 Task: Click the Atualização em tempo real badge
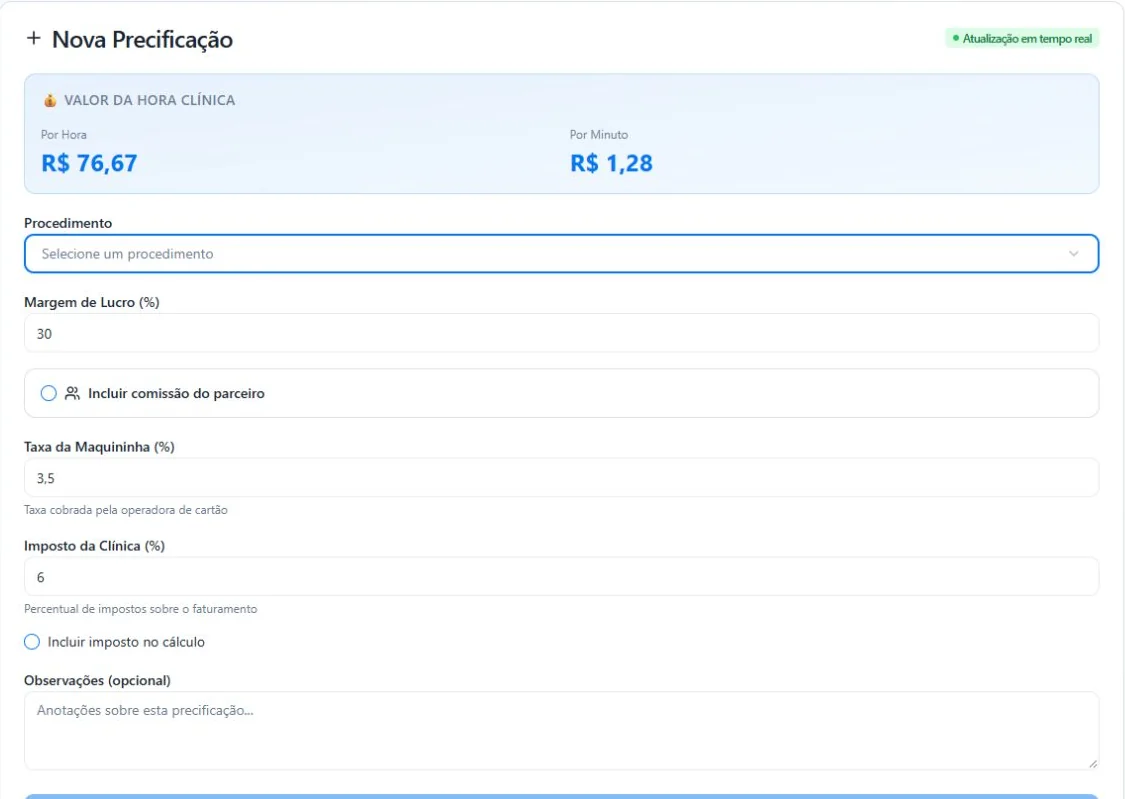[1022, 39]
